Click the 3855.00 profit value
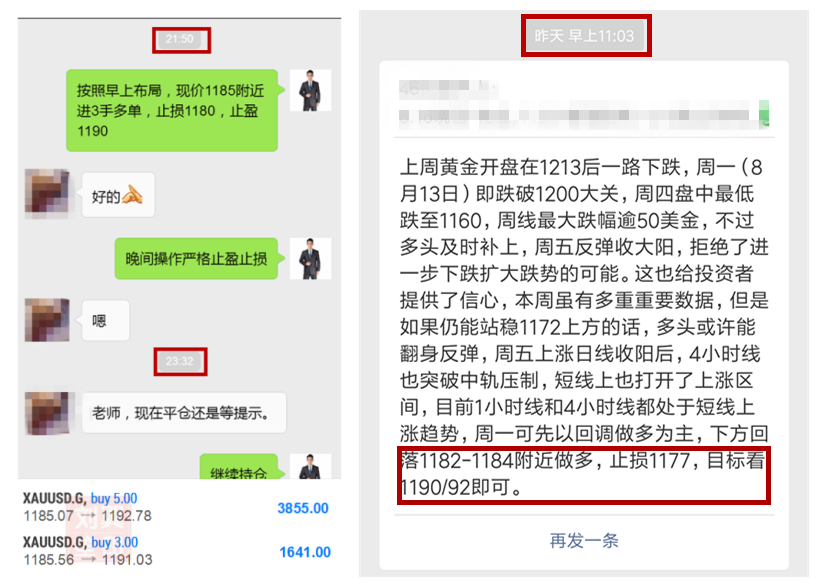819x587 pixels. [x=303, y=508]
